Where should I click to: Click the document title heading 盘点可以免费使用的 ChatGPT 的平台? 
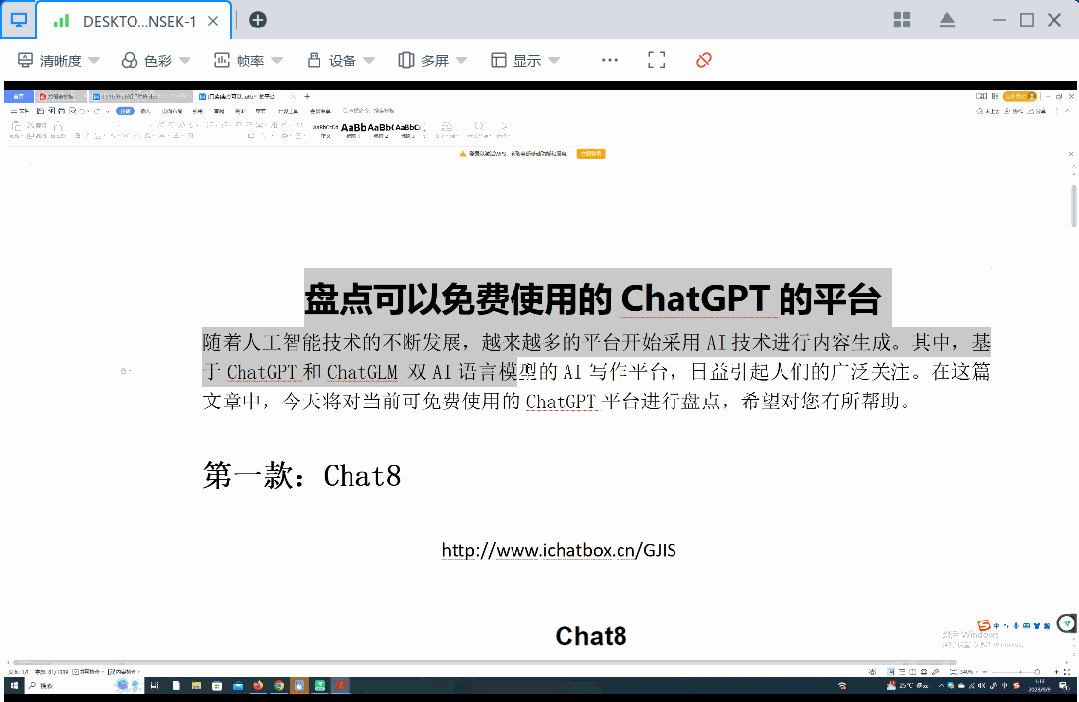click(x=592, y=299)
